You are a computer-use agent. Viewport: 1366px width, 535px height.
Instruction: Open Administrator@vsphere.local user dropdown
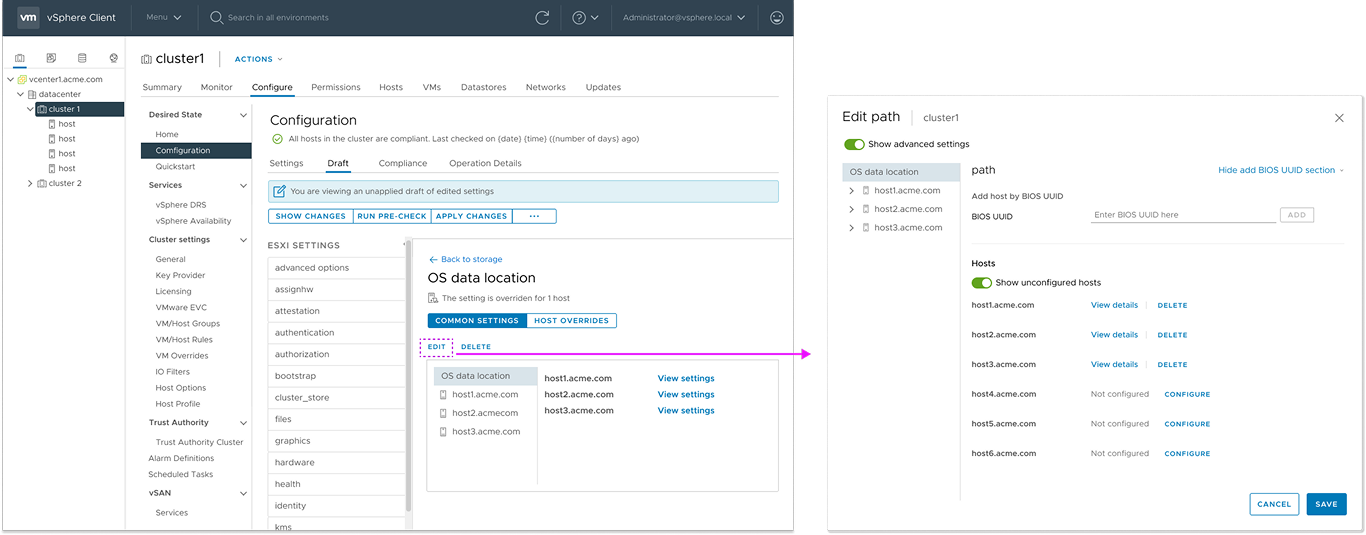pos(684,17)
